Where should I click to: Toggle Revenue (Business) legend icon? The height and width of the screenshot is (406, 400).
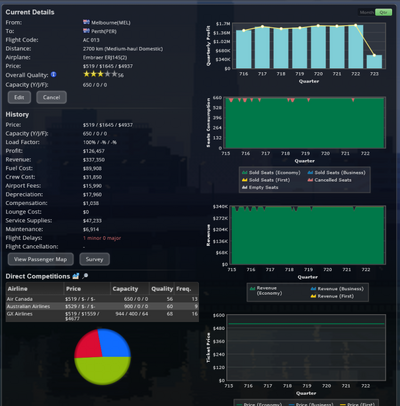point(313,289)
